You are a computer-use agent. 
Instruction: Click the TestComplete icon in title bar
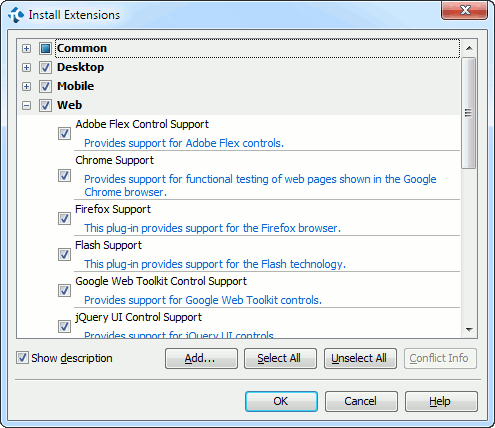[16, 15]
